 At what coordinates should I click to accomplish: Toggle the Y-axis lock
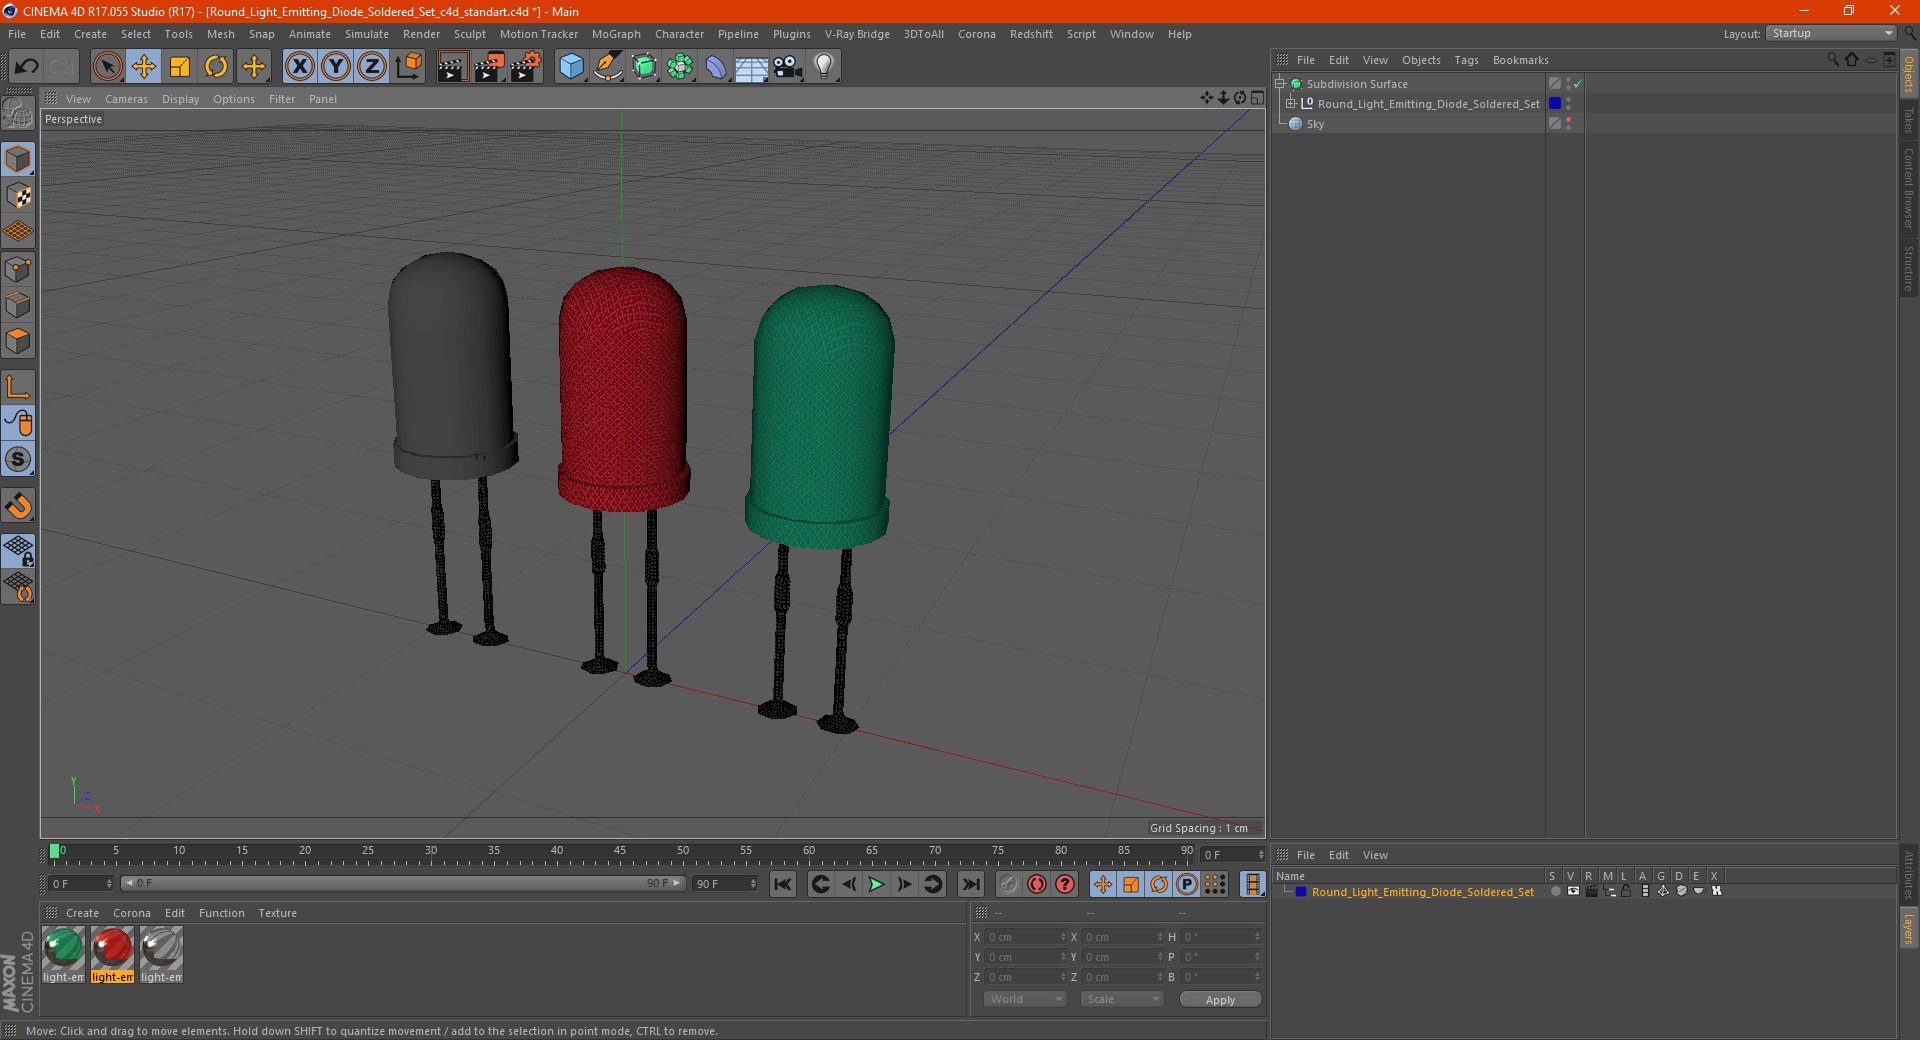pyautogui.click(x=336, y=67)
